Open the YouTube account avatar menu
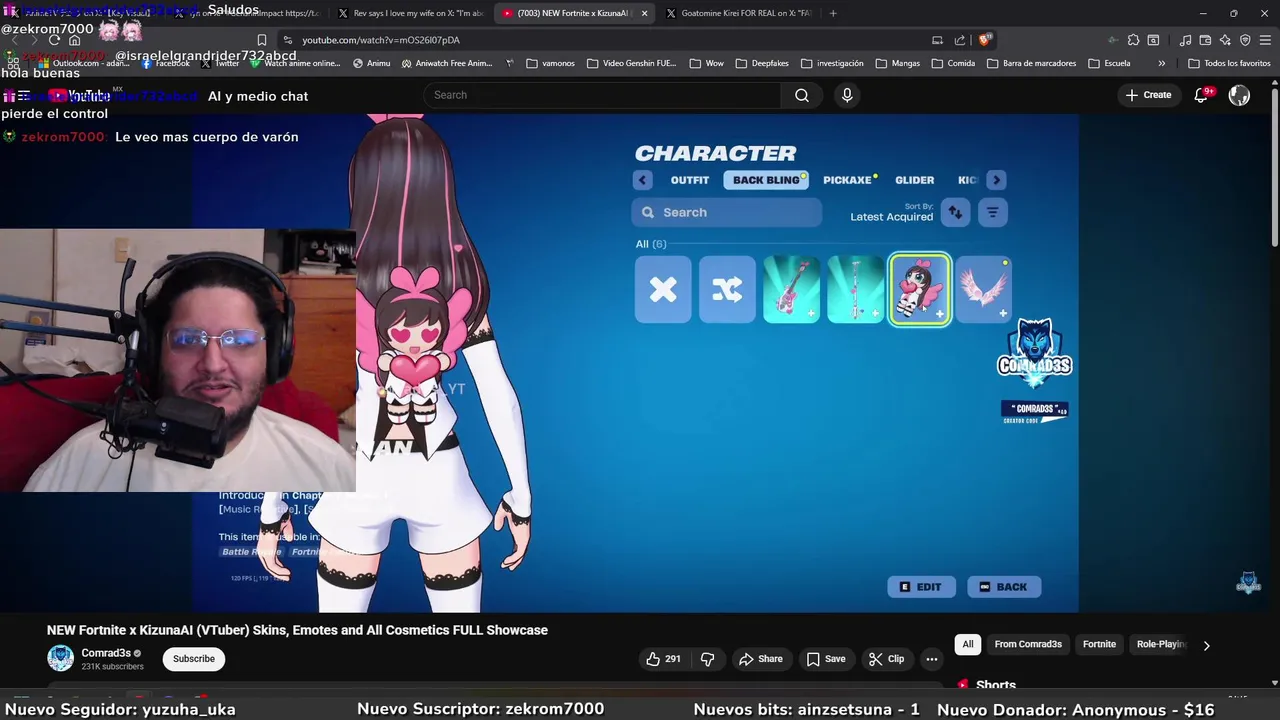Image resolution: width=1280 pixels, height=720 pixels. 1239,95
